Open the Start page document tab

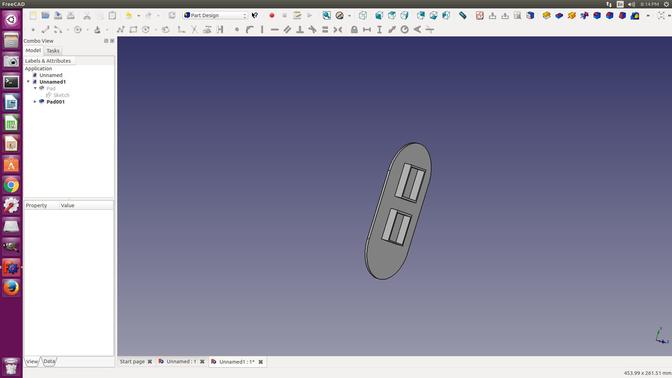tap(132, 362)
